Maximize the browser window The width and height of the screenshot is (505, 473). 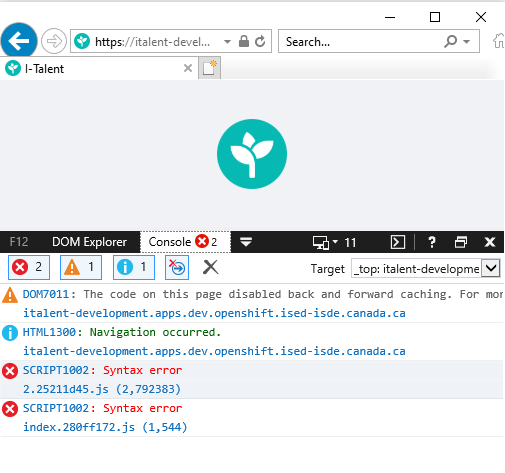coord(435,17)
